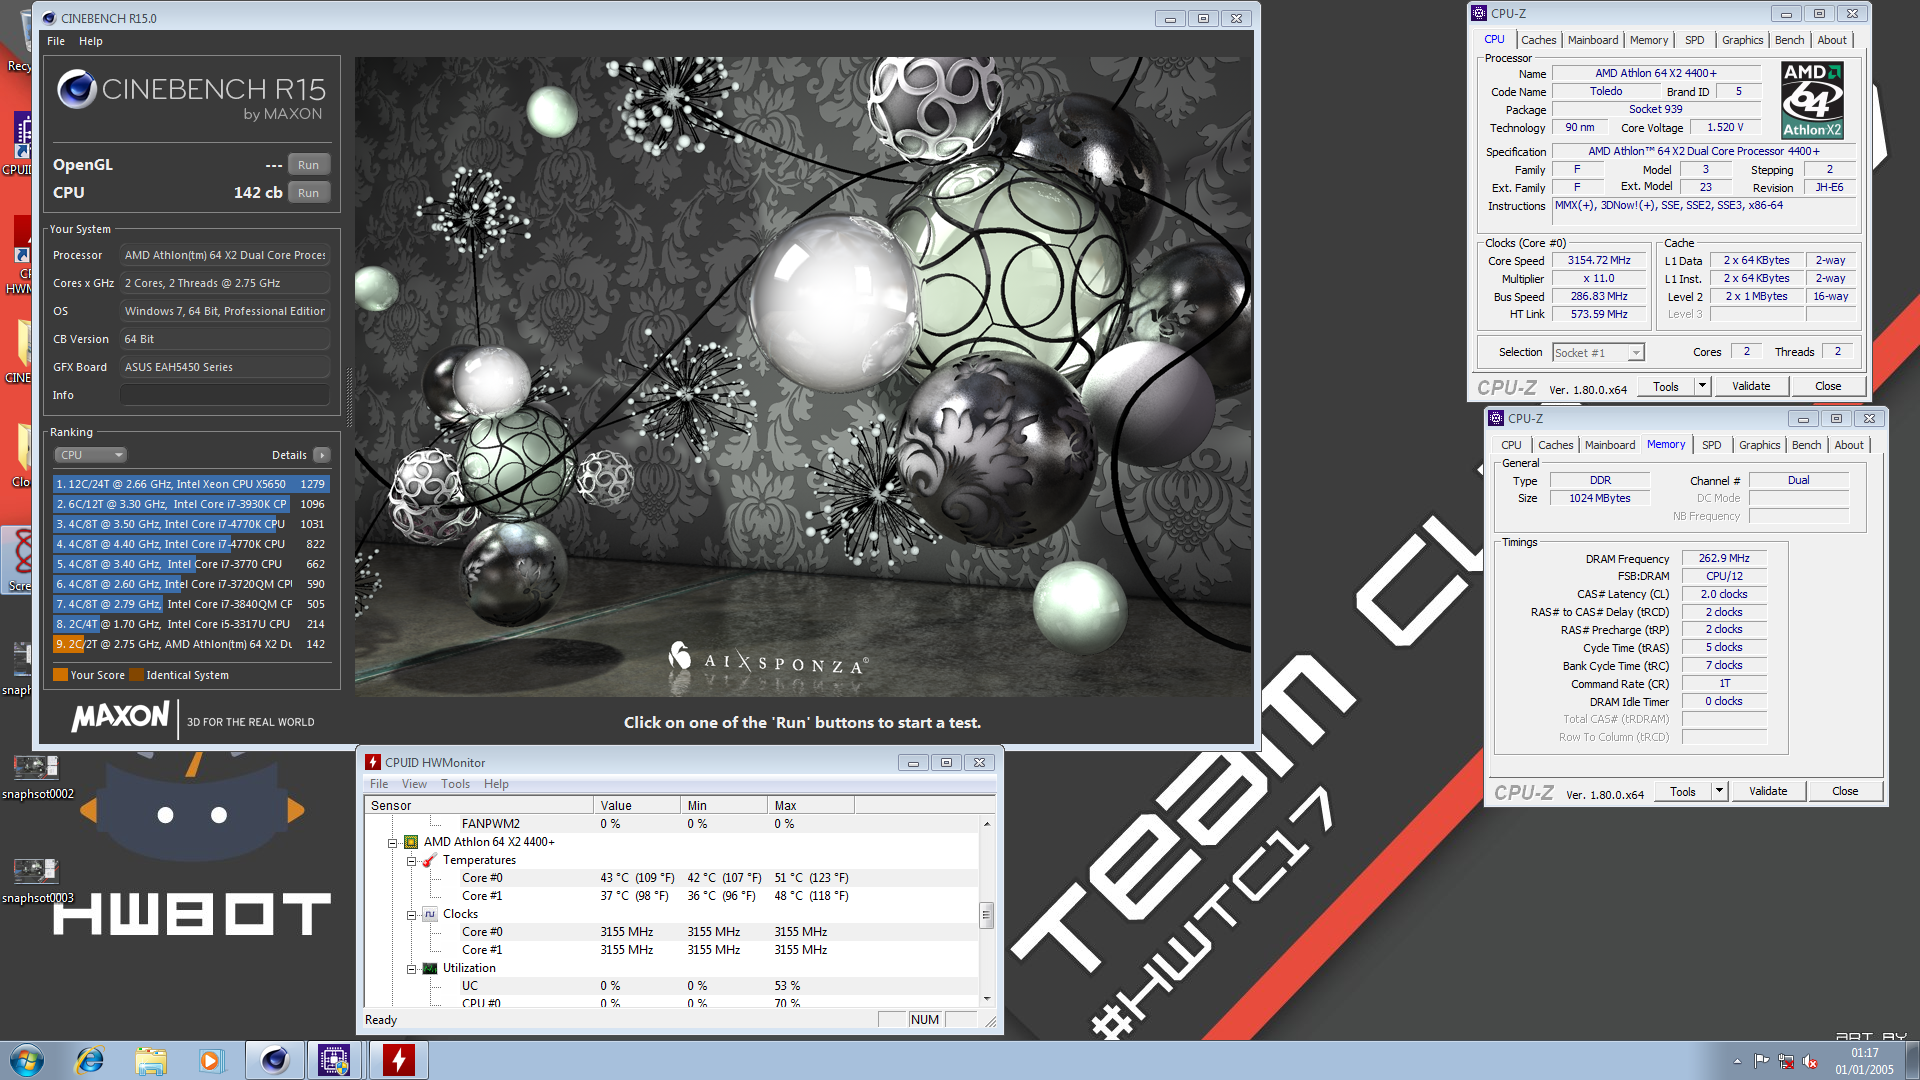Collapse Clocks tree node in HWMonitor
The width and height of the screenshot is (1920, 1080).
click(411, 915)
